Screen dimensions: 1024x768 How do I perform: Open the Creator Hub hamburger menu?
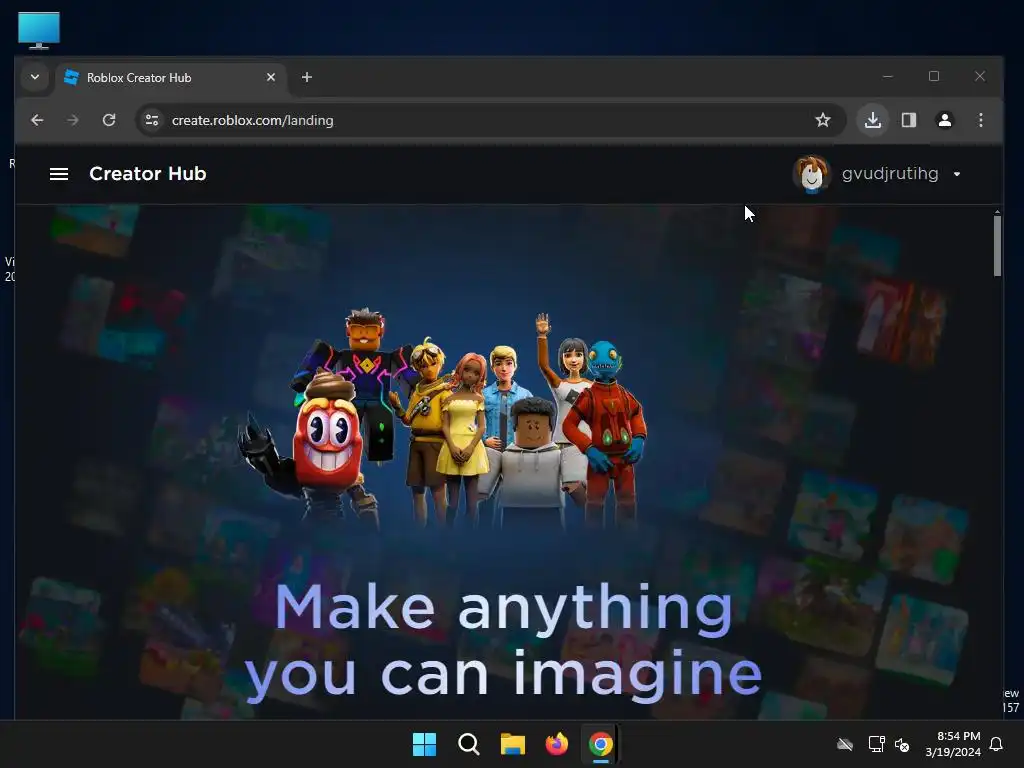pyautogui.click(x=59, y=174)
